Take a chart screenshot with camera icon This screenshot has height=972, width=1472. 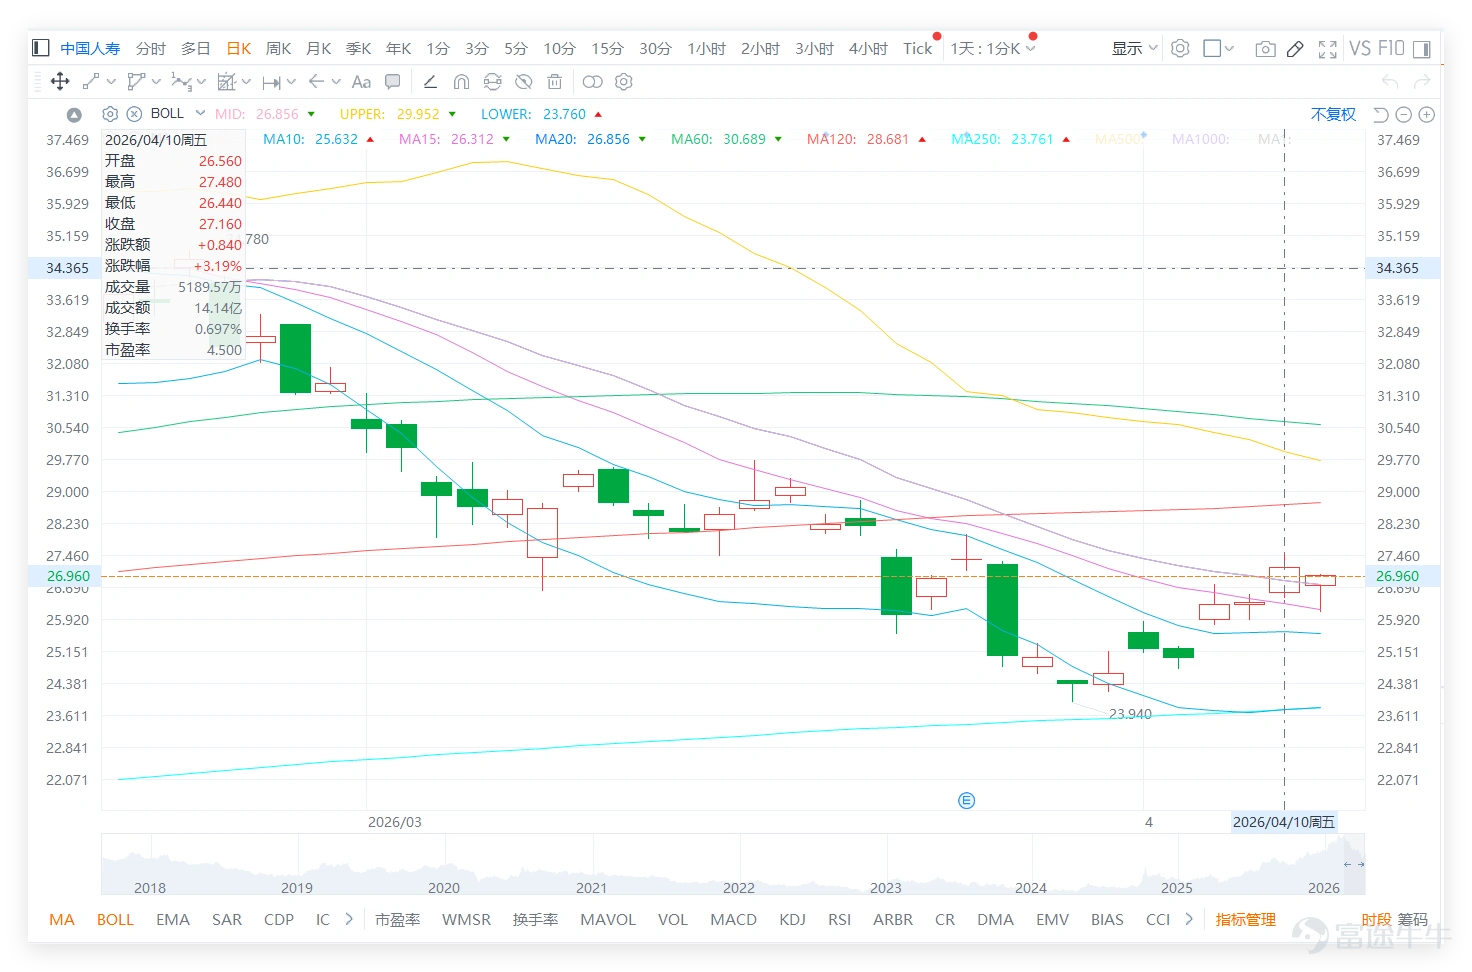tap(1265, 48)
